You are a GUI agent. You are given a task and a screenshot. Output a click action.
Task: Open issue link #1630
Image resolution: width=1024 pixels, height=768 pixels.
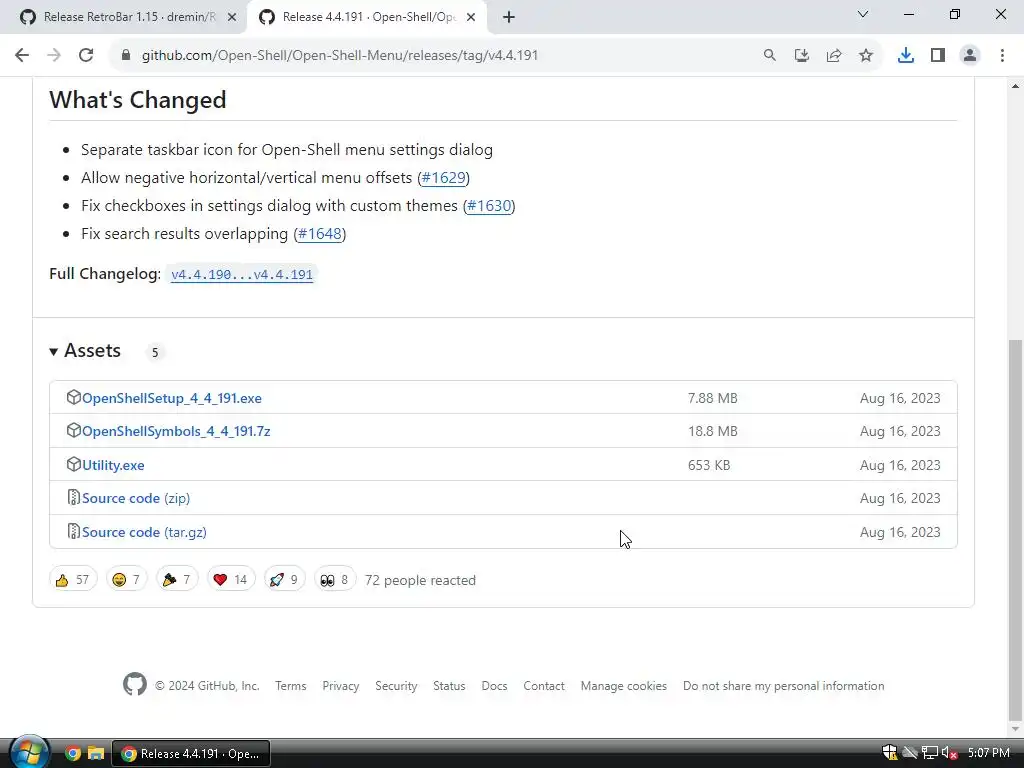tap(489, 206)
